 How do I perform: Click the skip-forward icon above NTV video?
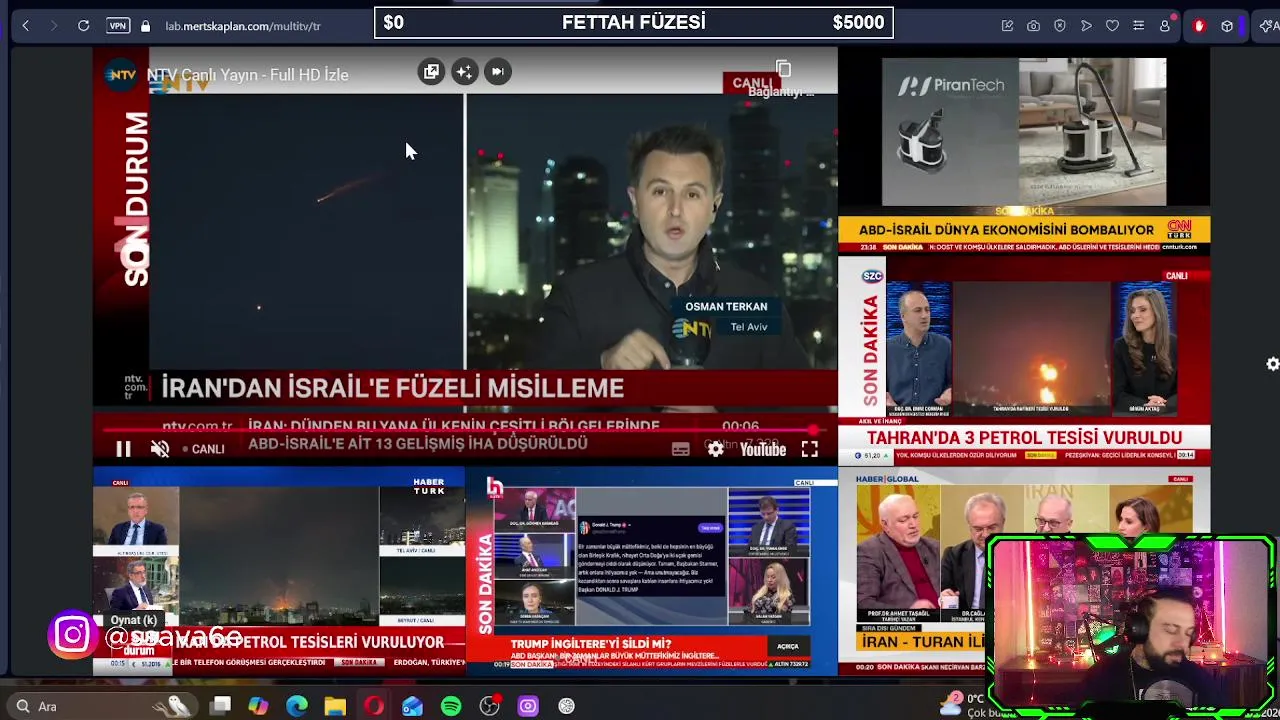497,72
